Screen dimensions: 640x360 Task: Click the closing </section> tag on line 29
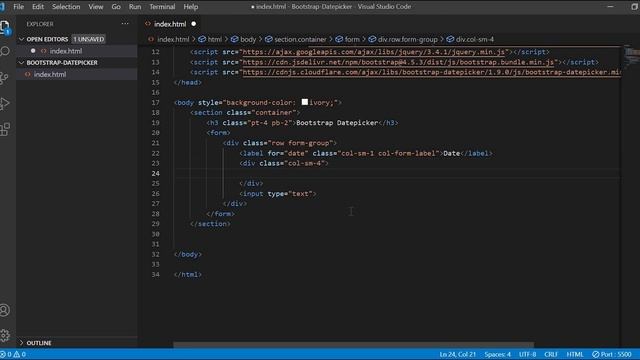point(211,224)
